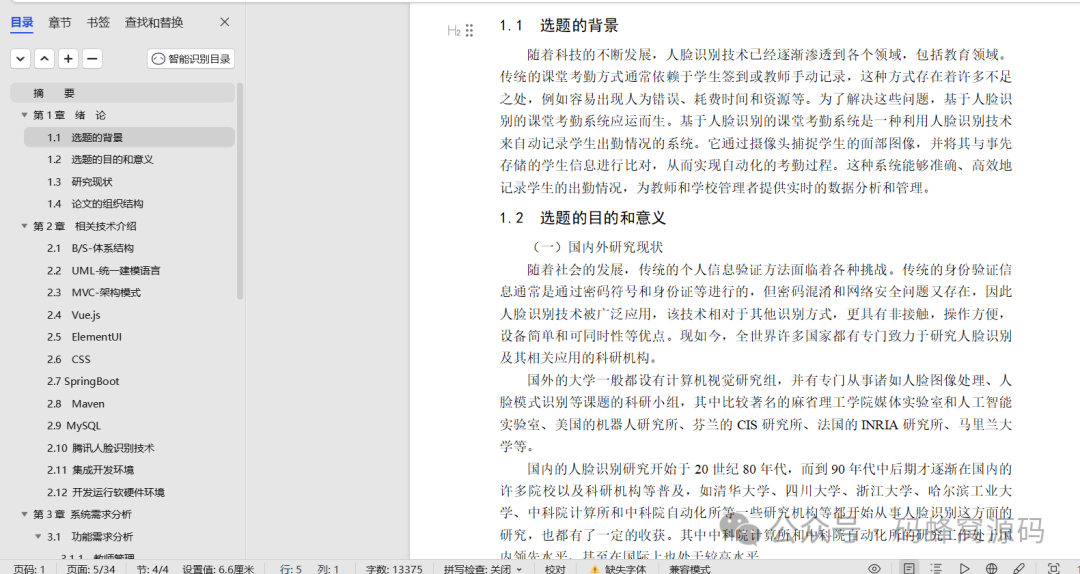
Task: Click the 校对 proofreading button
Action: click(x=555, y=568)
